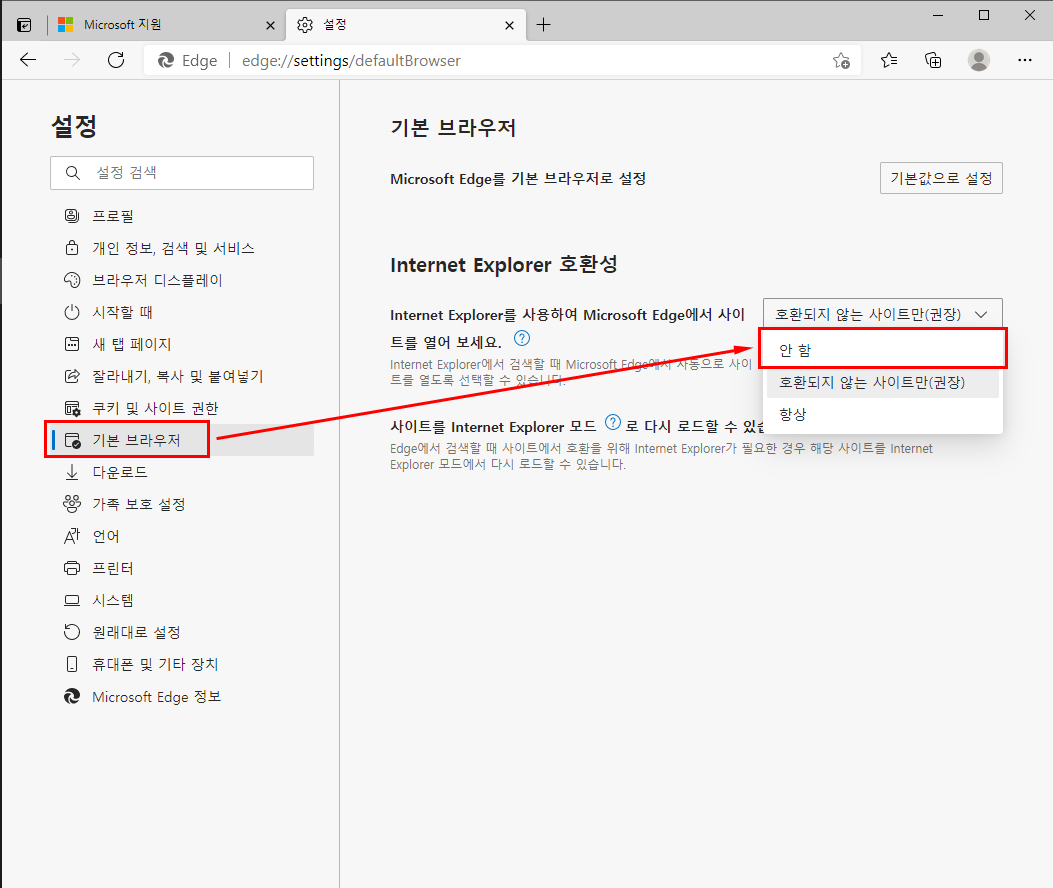Choose 호환되지 않는 사이트만(권장) list option
Viewport: 1053px width, 888px height.
click(882, 382)
